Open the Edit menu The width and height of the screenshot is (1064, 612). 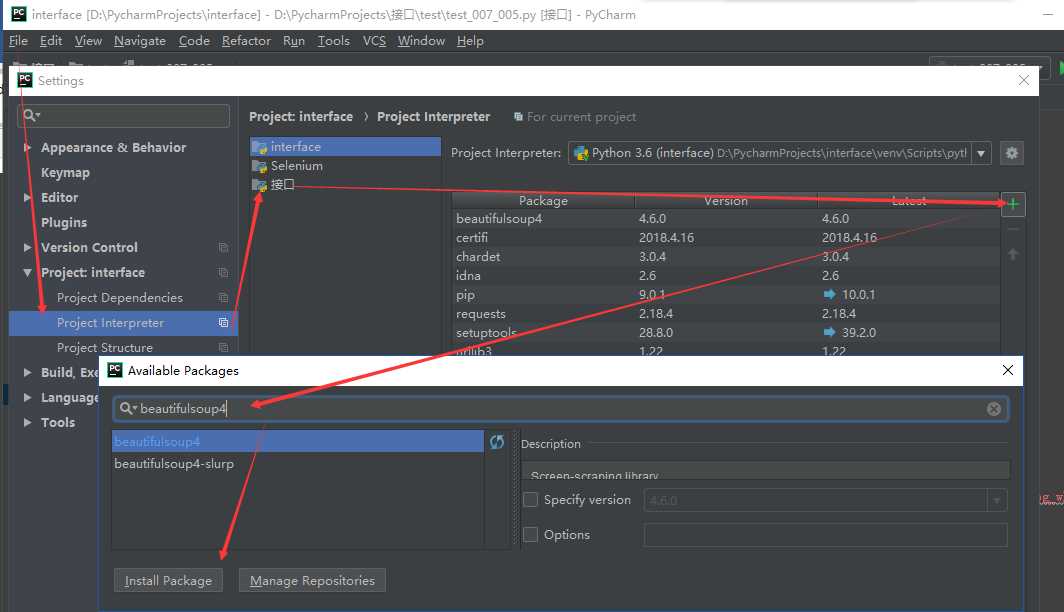[51, 41]
